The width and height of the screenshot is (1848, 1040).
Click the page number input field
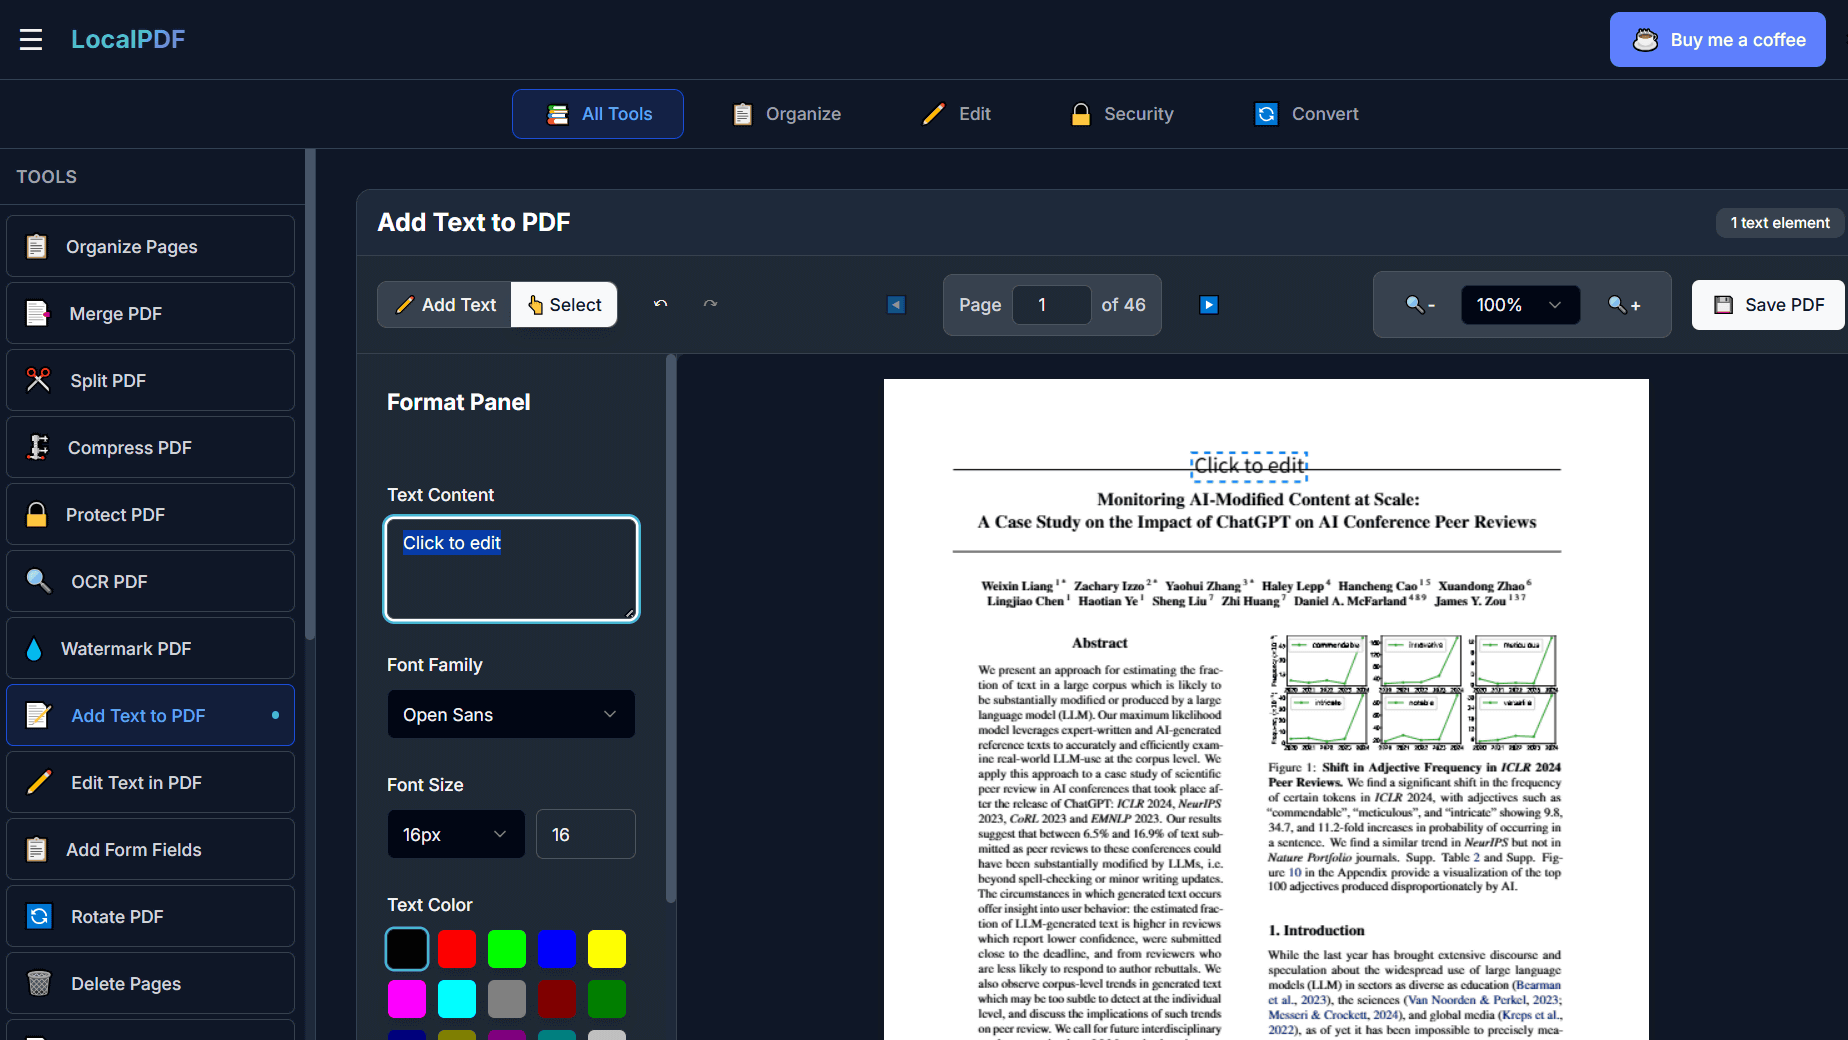1051,305
